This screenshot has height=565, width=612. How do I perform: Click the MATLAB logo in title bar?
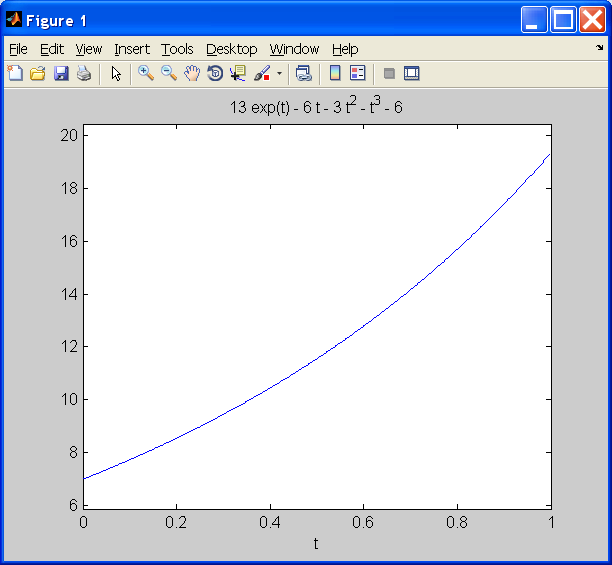(14, 20)
